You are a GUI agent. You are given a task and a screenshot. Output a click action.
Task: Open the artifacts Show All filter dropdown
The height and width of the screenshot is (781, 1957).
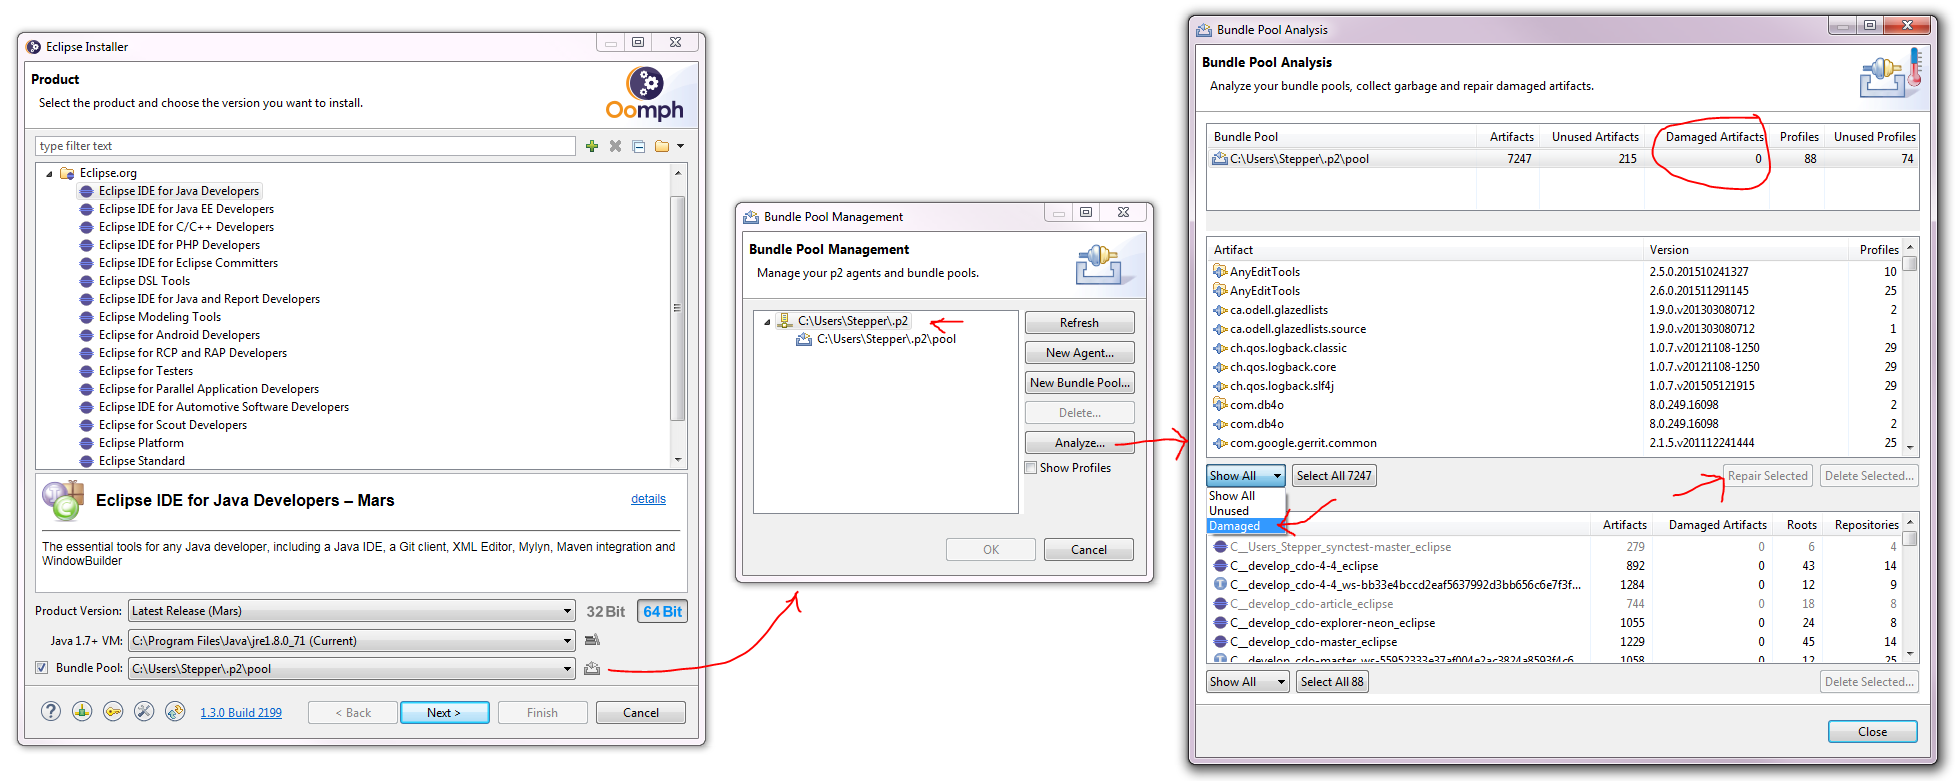point(1245,476)
